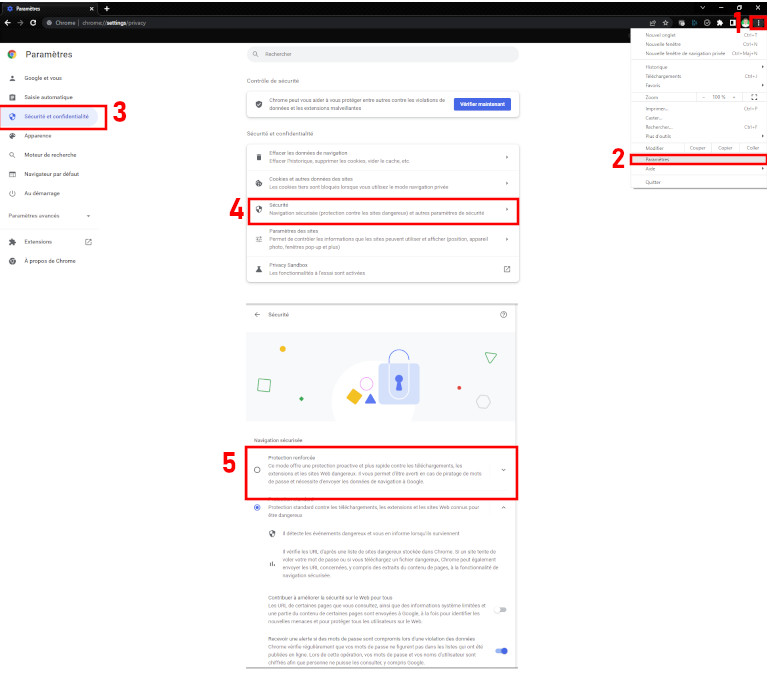
Task: Click the Saisie automatique clipboard icon
Action: tap(12, 97)
